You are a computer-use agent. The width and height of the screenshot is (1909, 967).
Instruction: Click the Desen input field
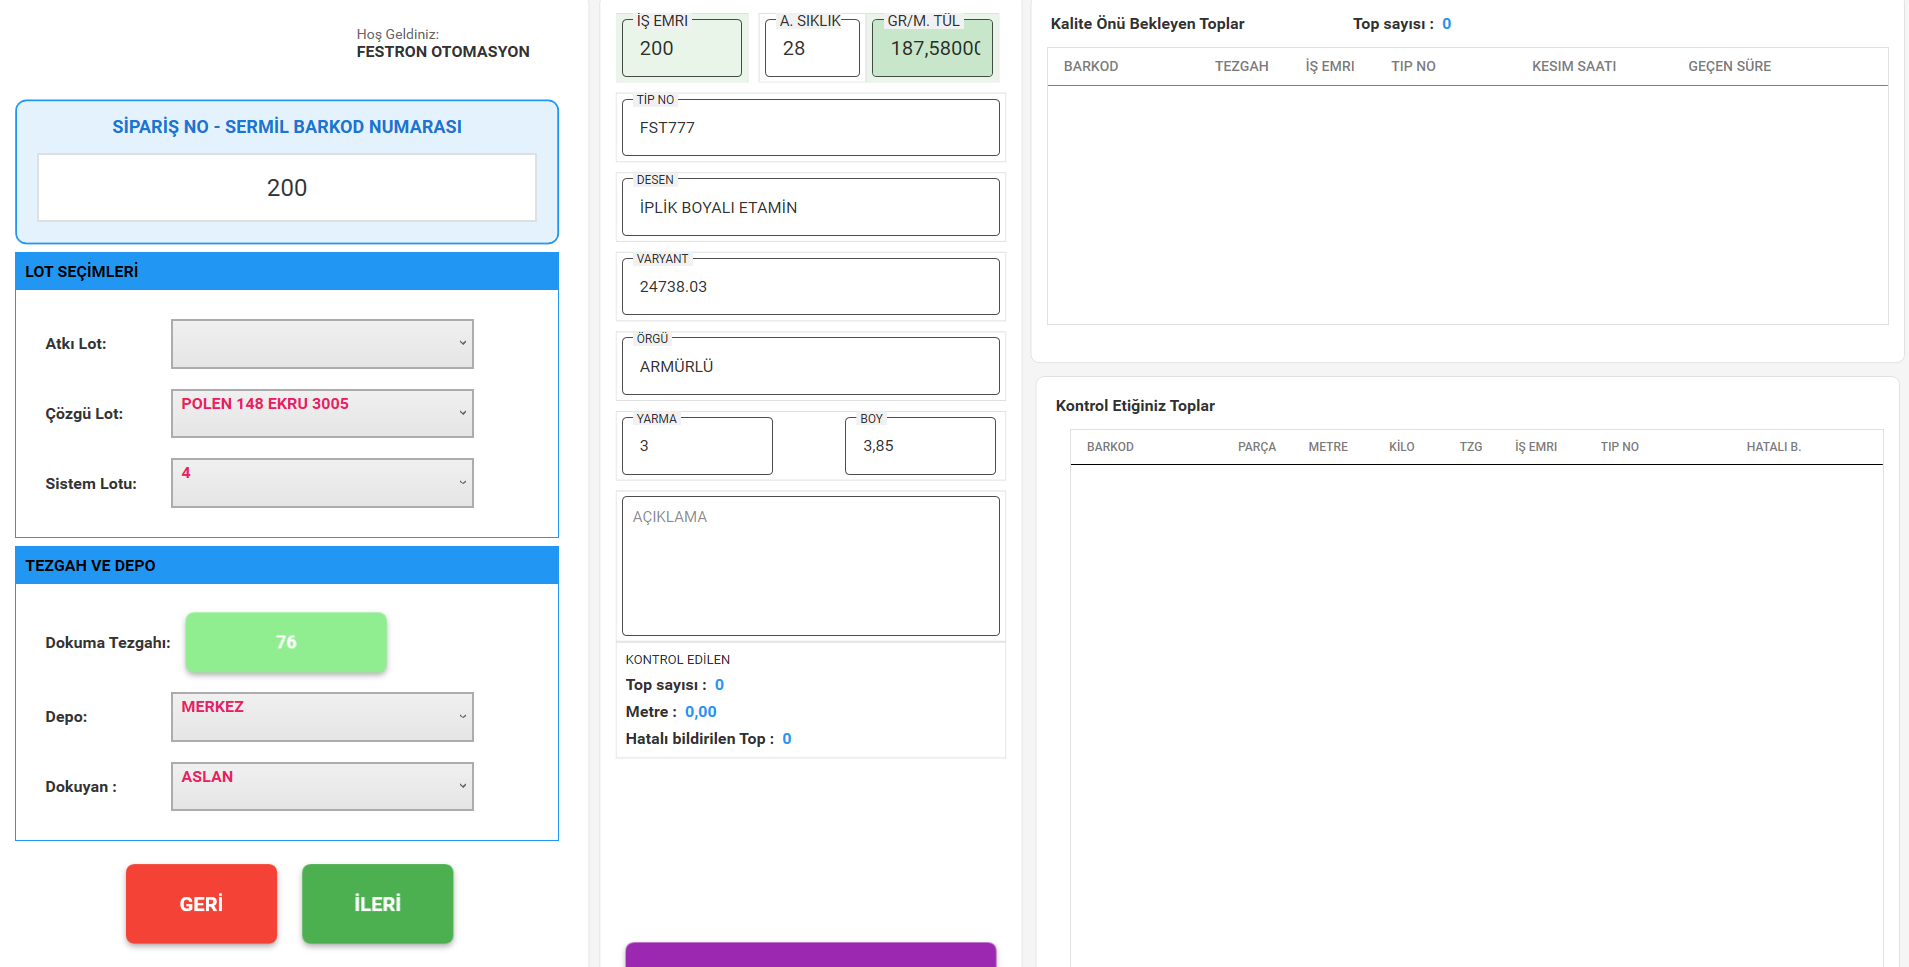click(810, 208)
